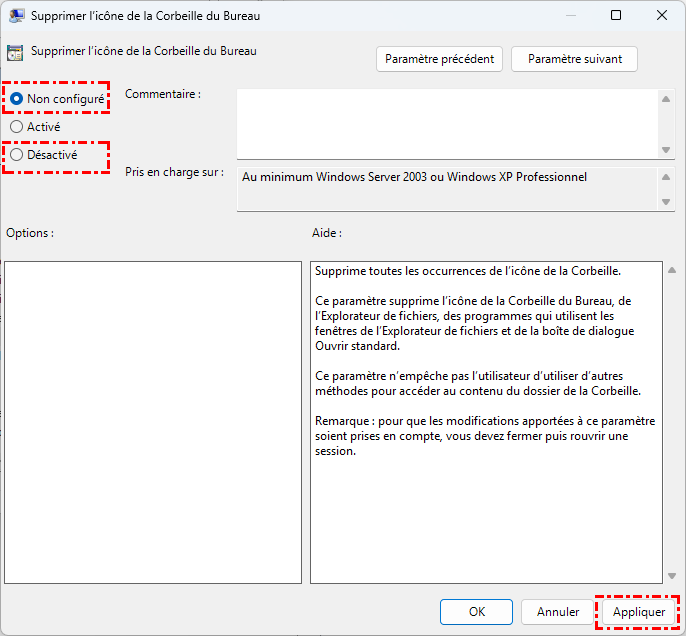Click the Aide description text area

tap(485, 422)
